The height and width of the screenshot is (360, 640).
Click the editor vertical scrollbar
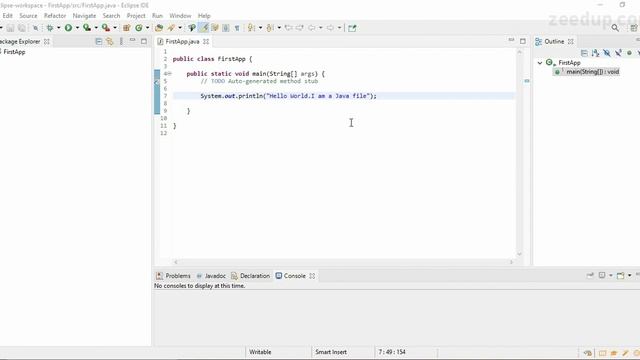(x=519, y=153)
